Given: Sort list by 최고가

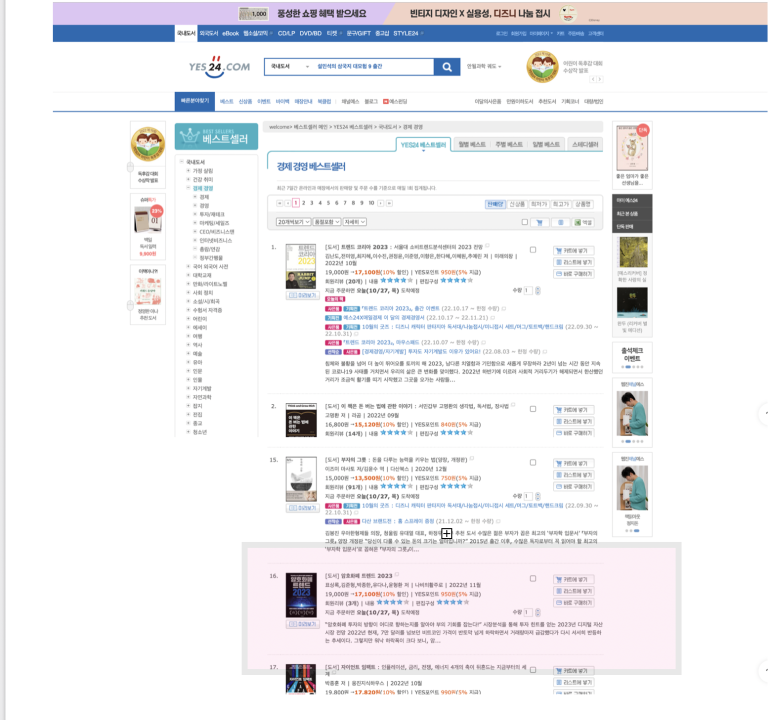Looking at the screenshot, I should click(561, 204).
